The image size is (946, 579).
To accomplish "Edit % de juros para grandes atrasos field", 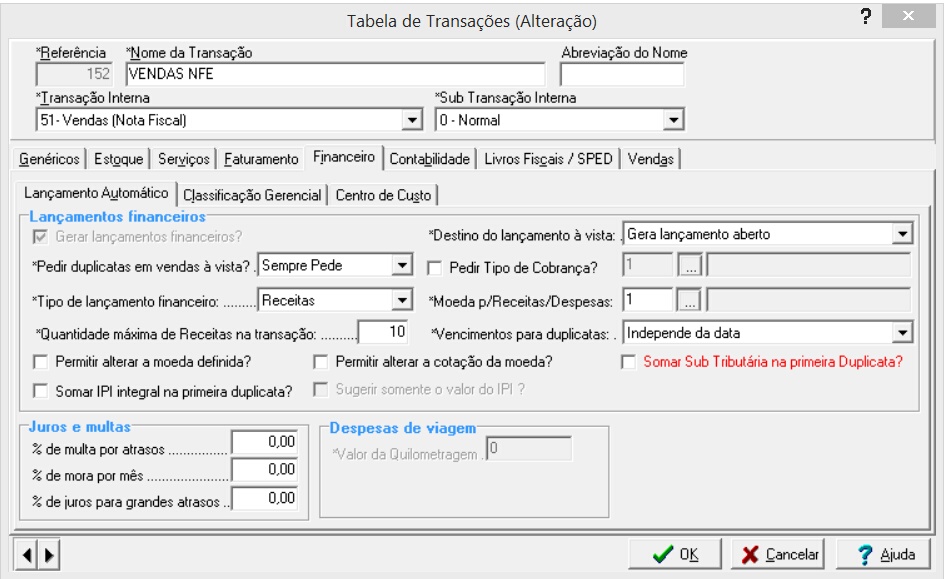I will tap(264, 498).
